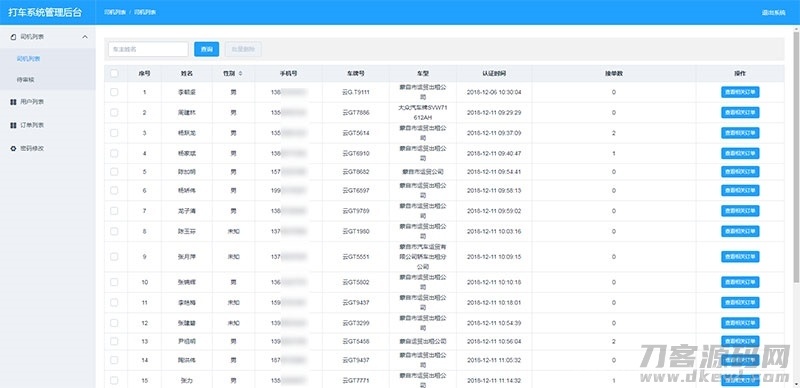The width and height of the screenshot is (800, 388).
Task: Click 查看相关订单 in row 9
Action: click(x=740, y=256)
